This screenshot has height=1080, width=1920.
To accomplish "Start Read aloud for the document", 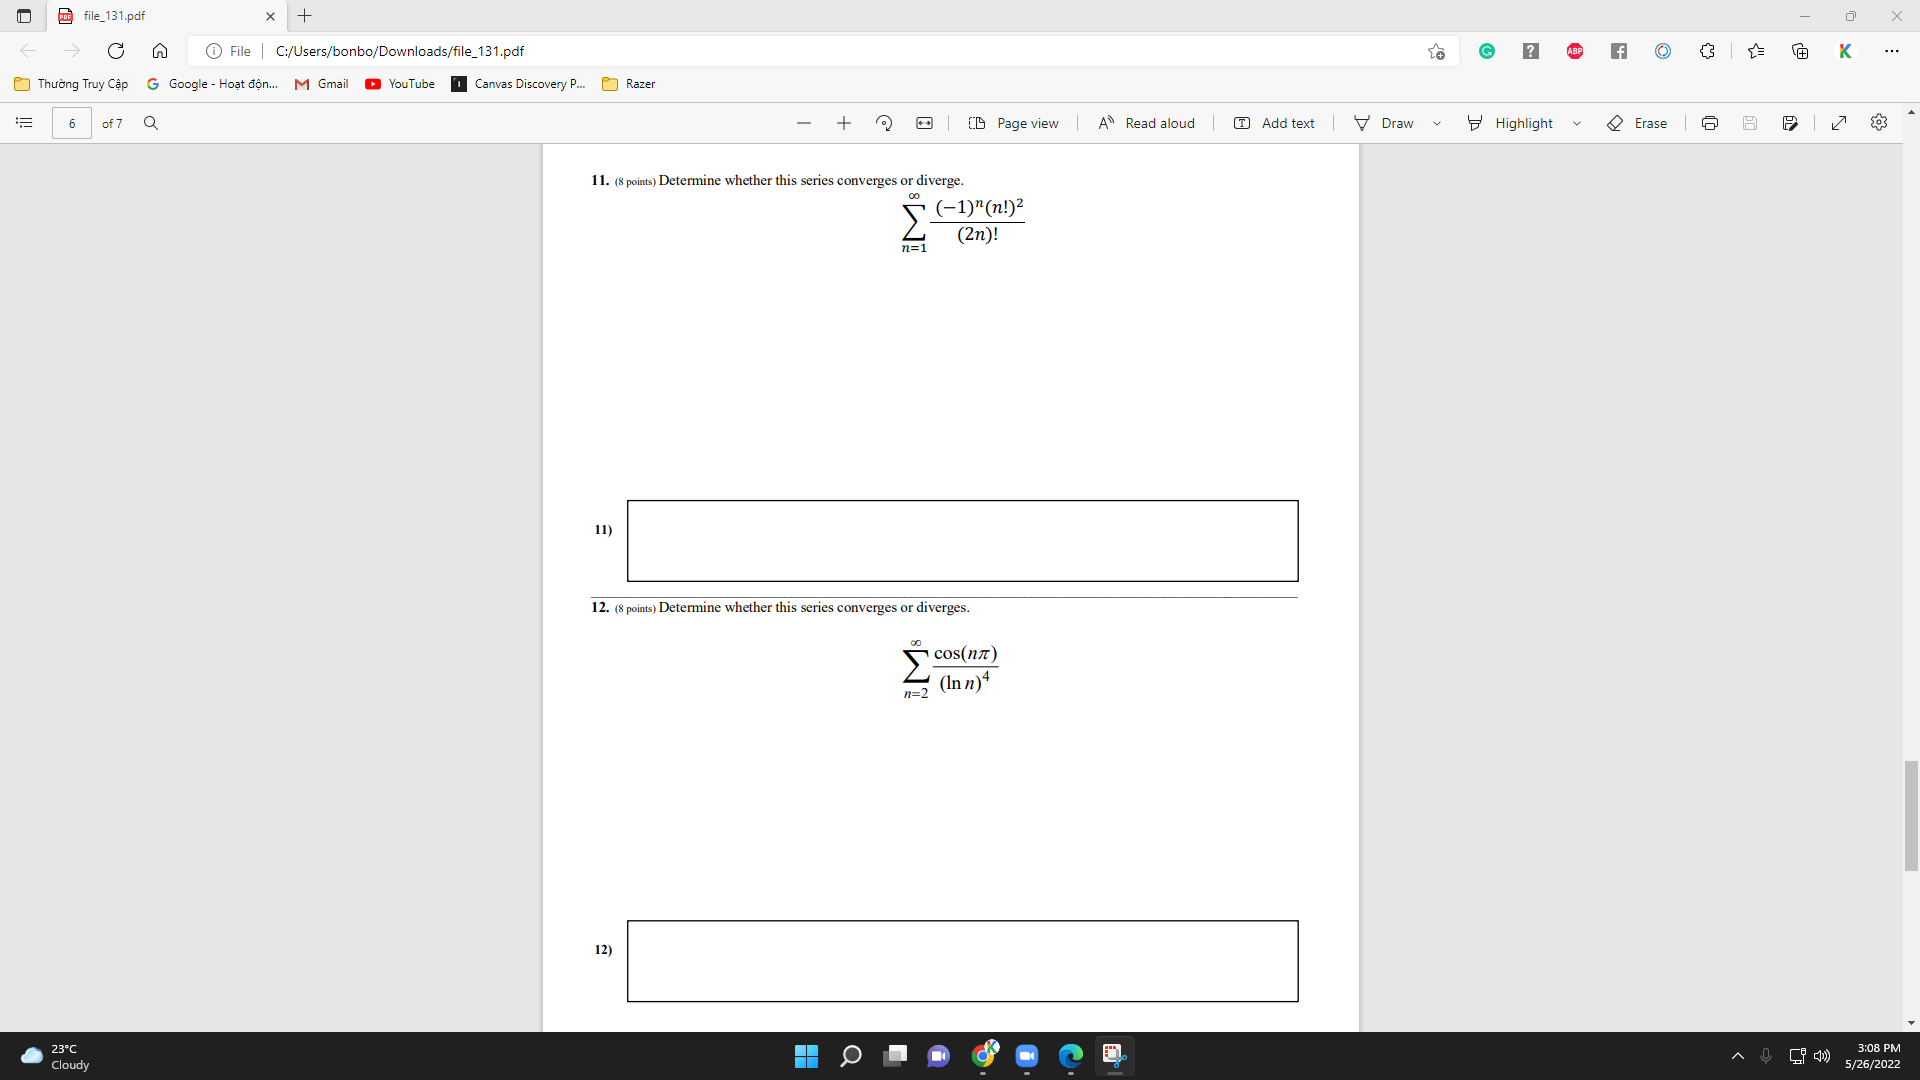I will 1146,123.
